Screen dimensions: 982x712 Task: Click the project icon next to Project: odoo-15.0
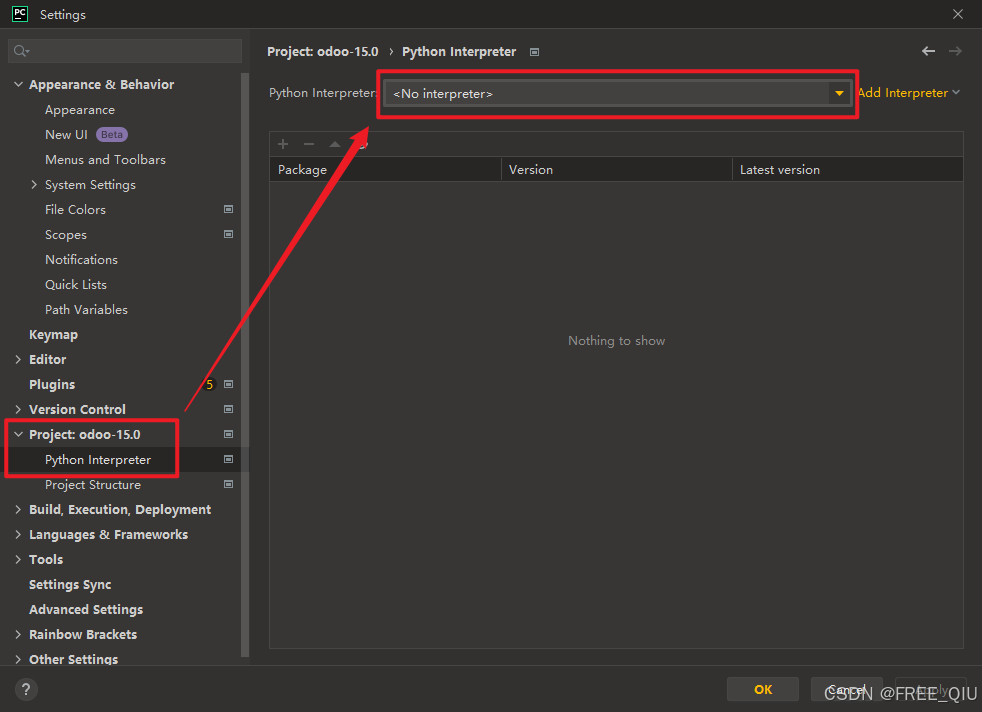pos(229,434)
